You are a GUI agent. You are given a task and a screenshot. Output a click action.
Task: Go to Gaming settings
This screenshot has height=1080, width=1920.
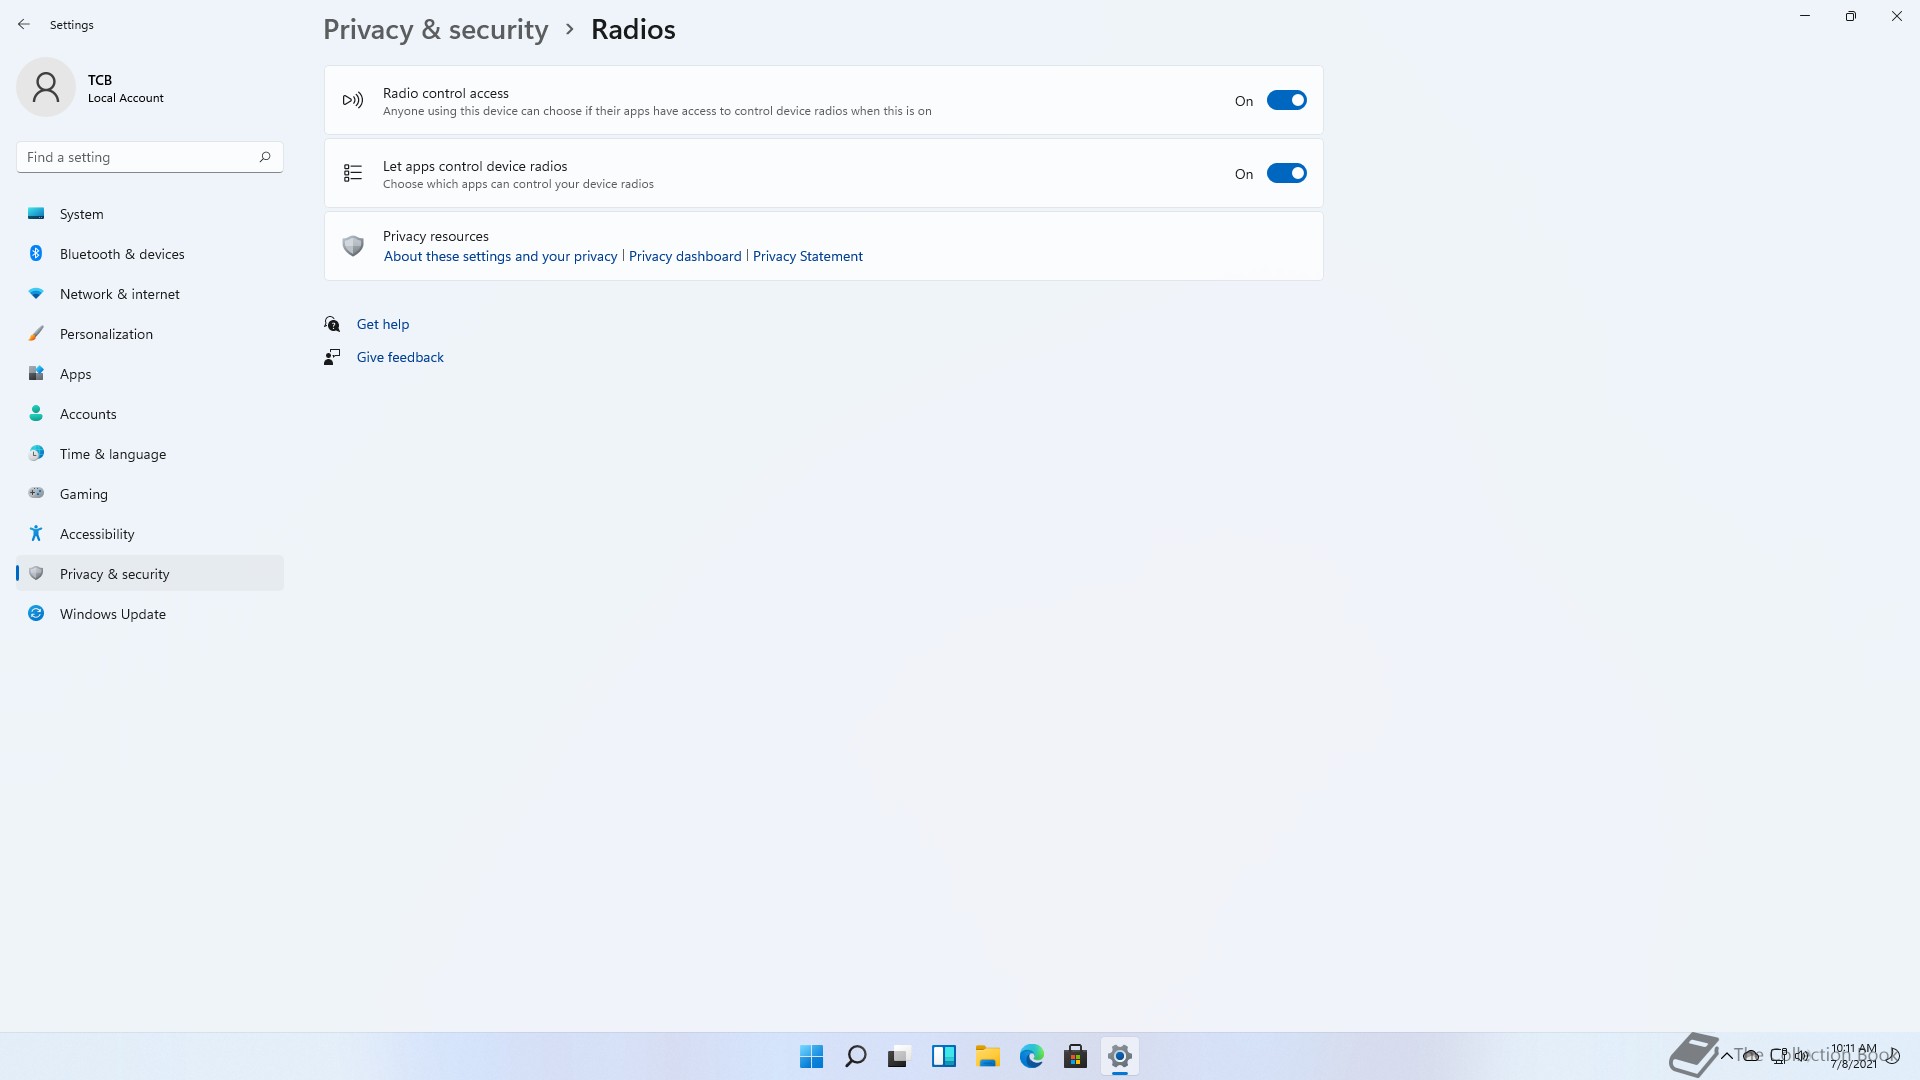150,493
